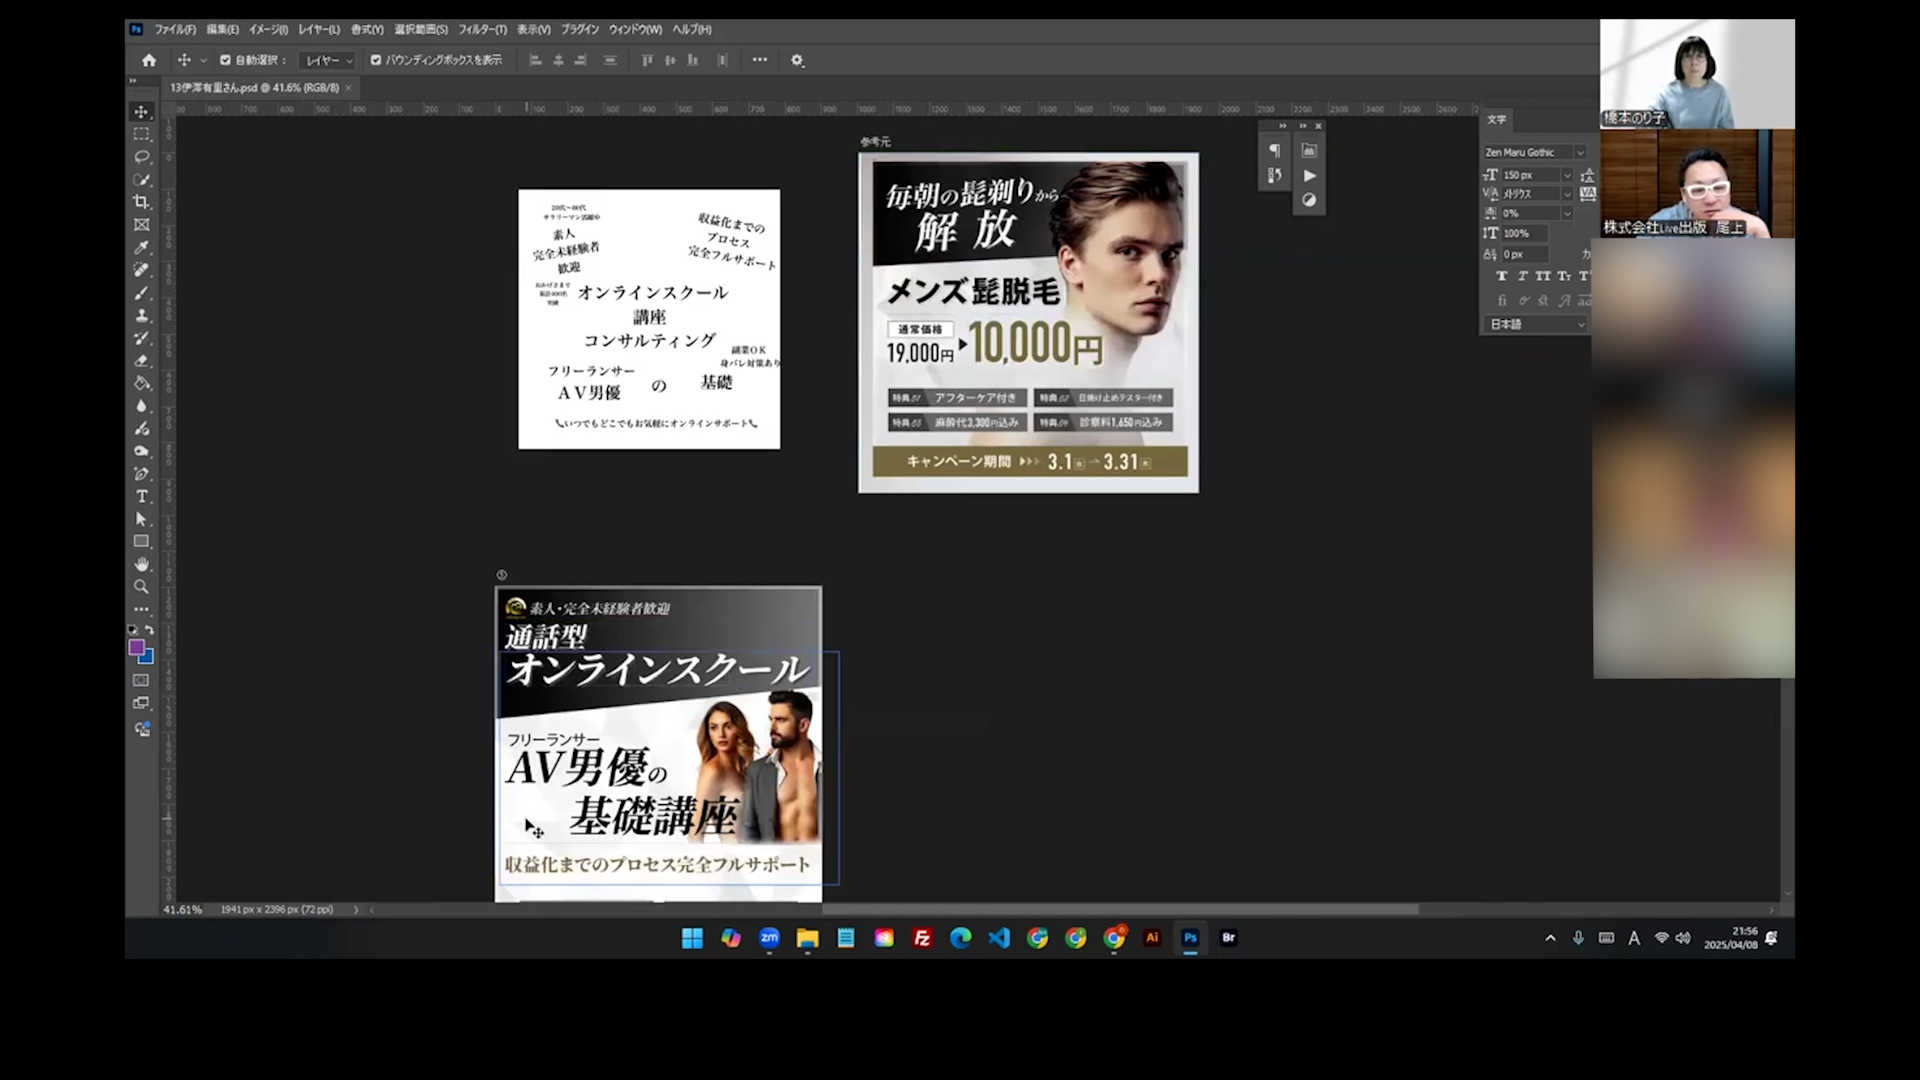Click the blue background color swatch
The width and height of the screenshot is (1920, 1080).
click(148, 659)
